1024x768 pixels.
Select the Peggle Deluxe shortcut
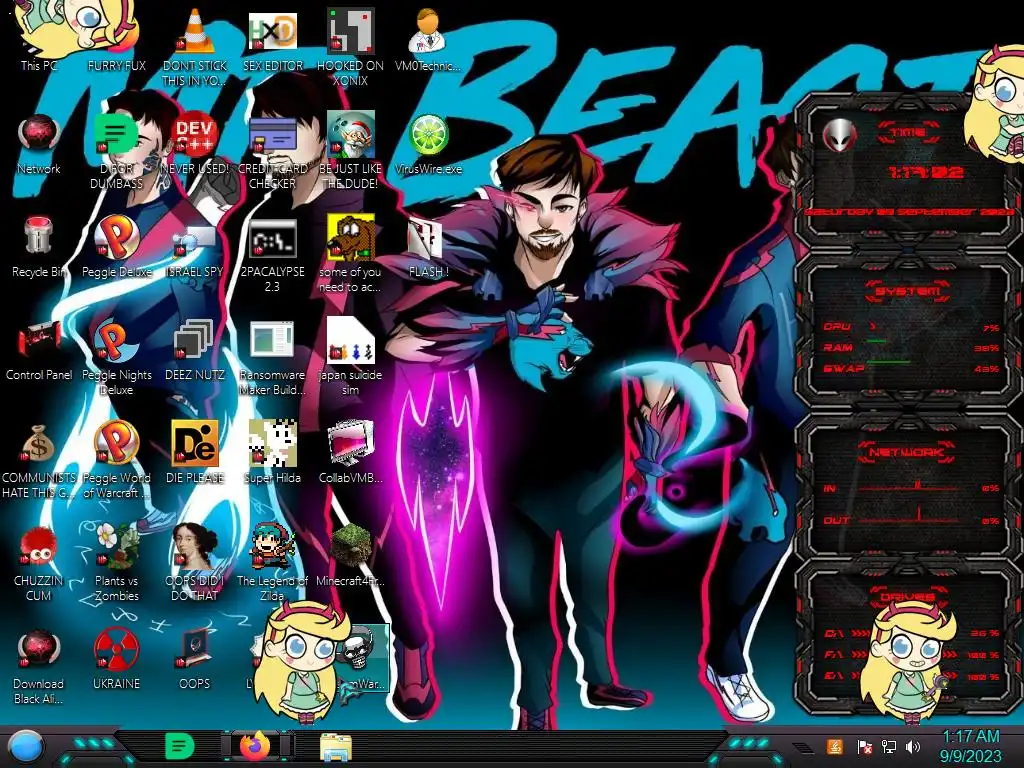tap(116, 247)
